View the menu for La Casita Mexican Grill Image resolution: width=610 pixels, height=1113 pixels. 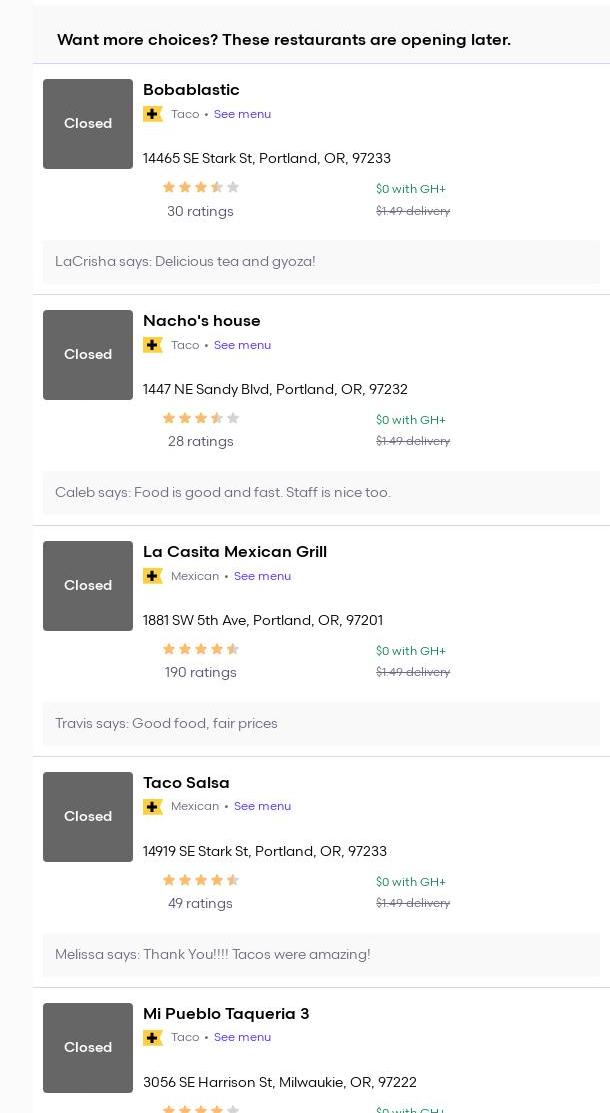tap(262, 576)
